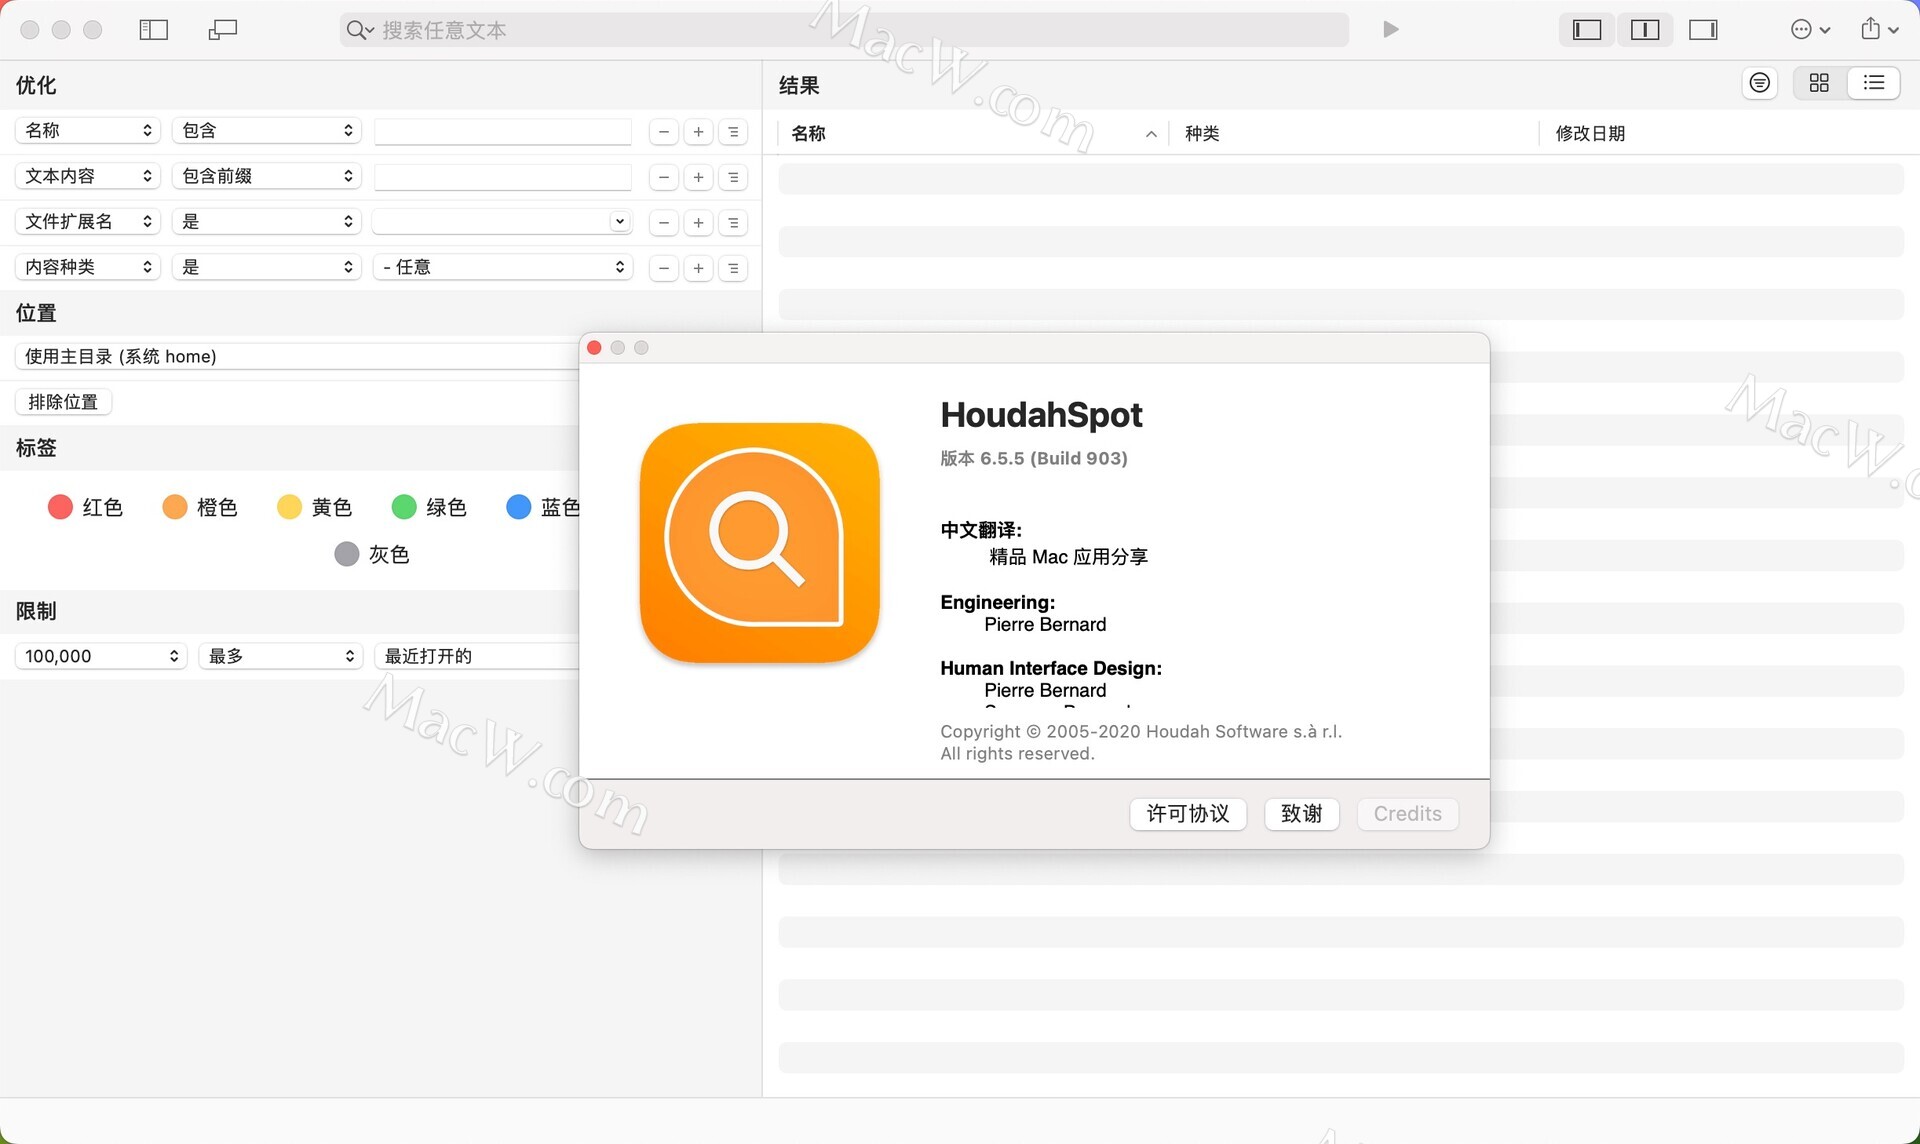Sort results by 名称 column

973,133
